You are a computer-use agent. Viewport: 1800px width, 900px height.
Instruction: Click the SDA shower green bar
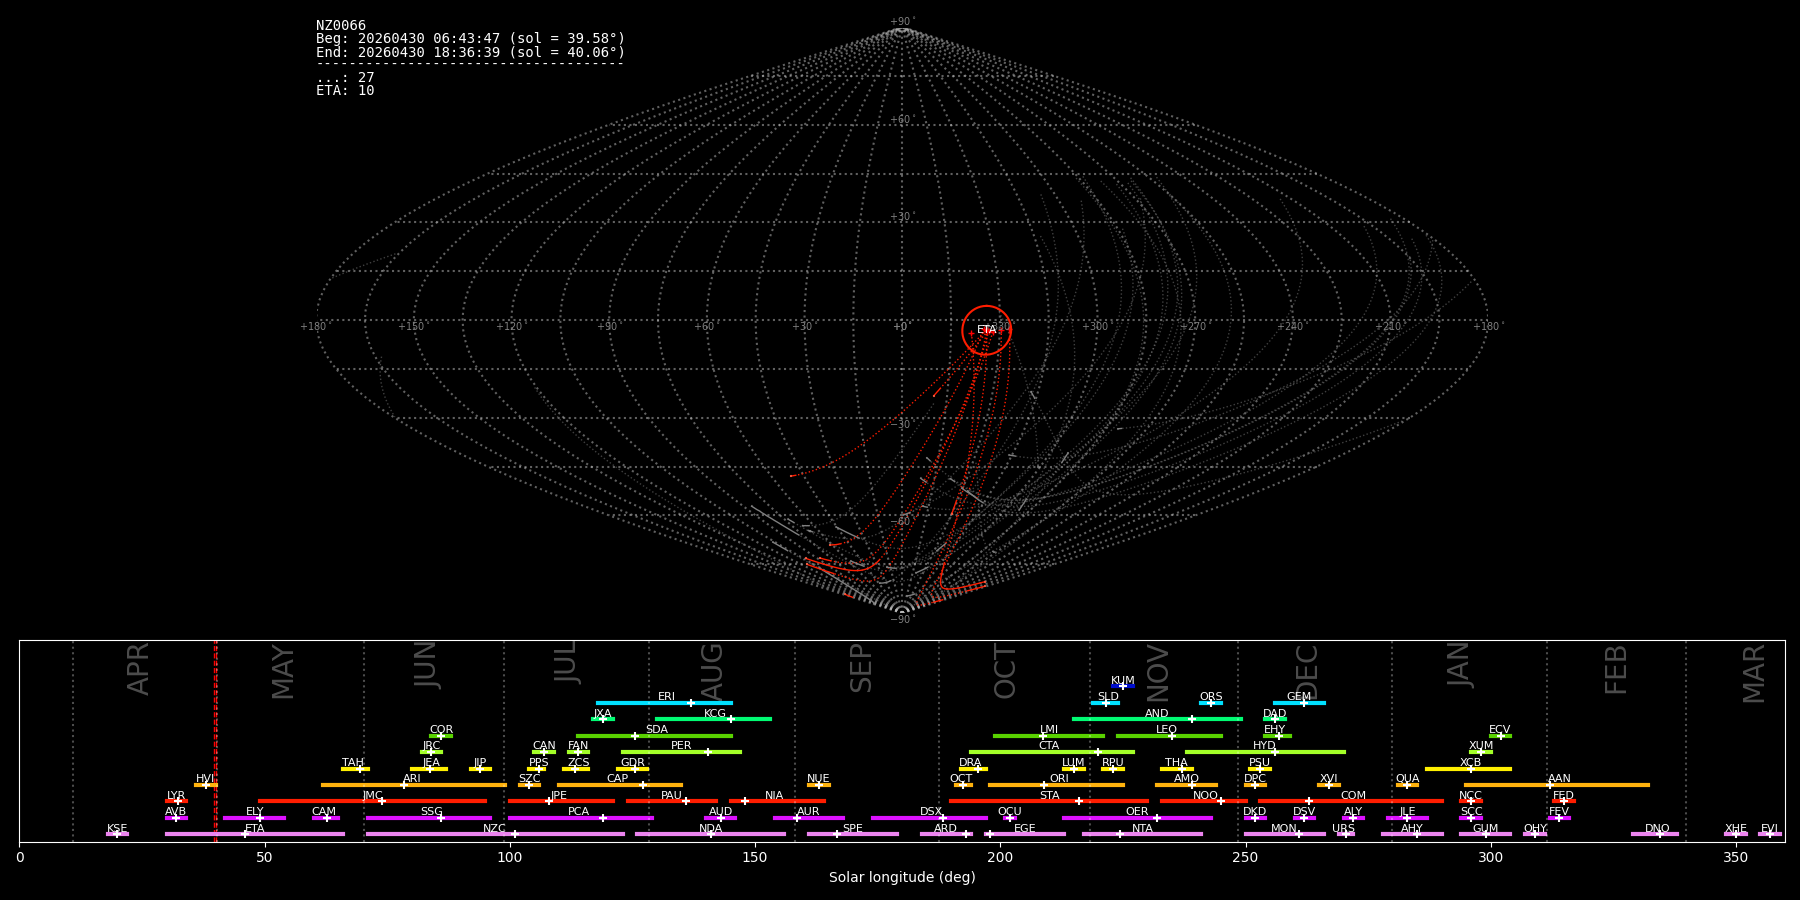654,736
